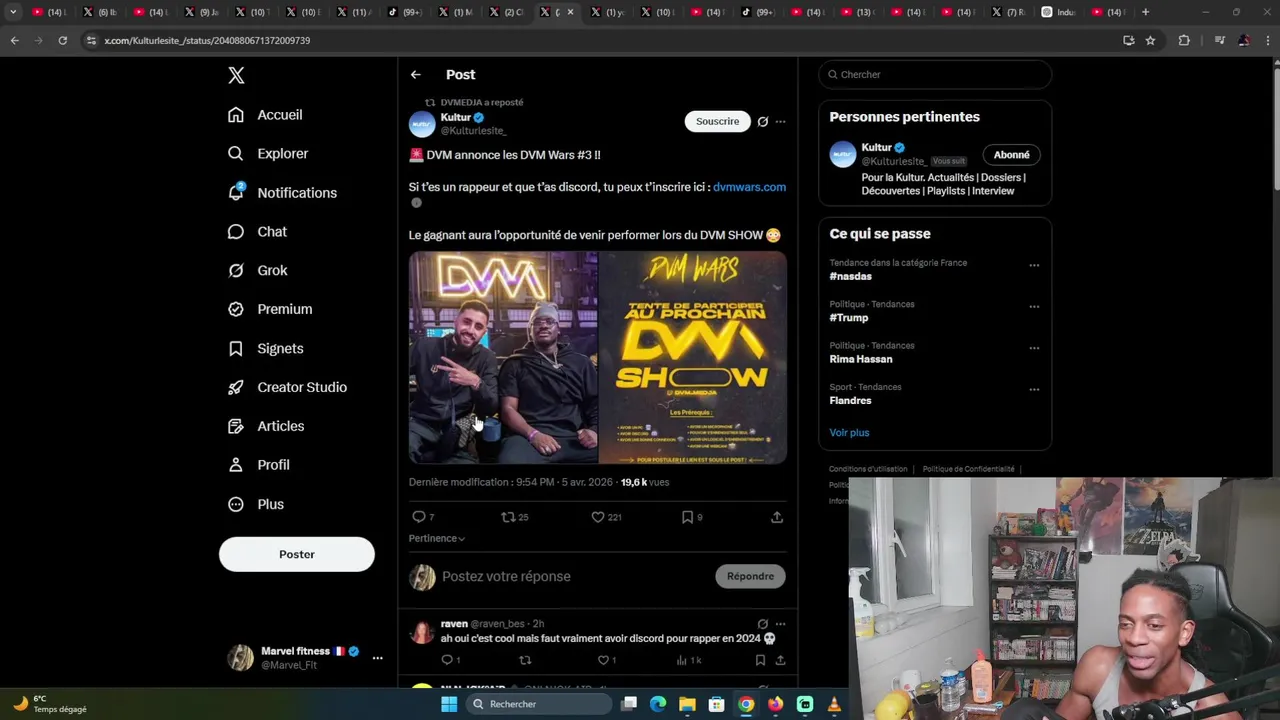This screenshot has width=1280, height=720.
Task: Open Creator Studio
Action: point(287,388)
